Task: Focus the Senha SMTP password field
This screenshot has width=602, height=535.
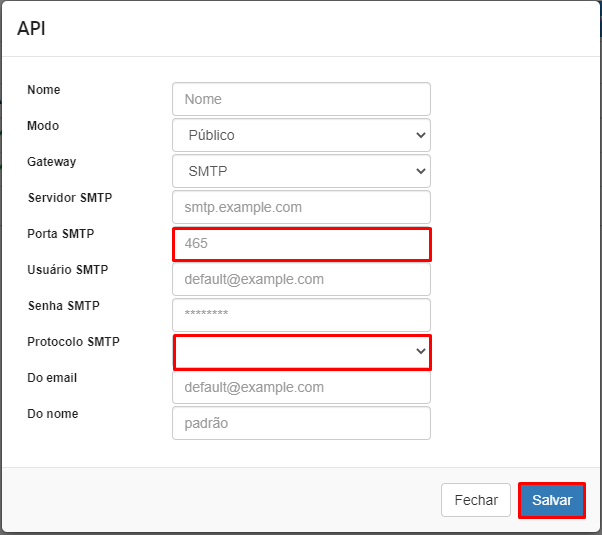Action: click(x=301, y=315)
